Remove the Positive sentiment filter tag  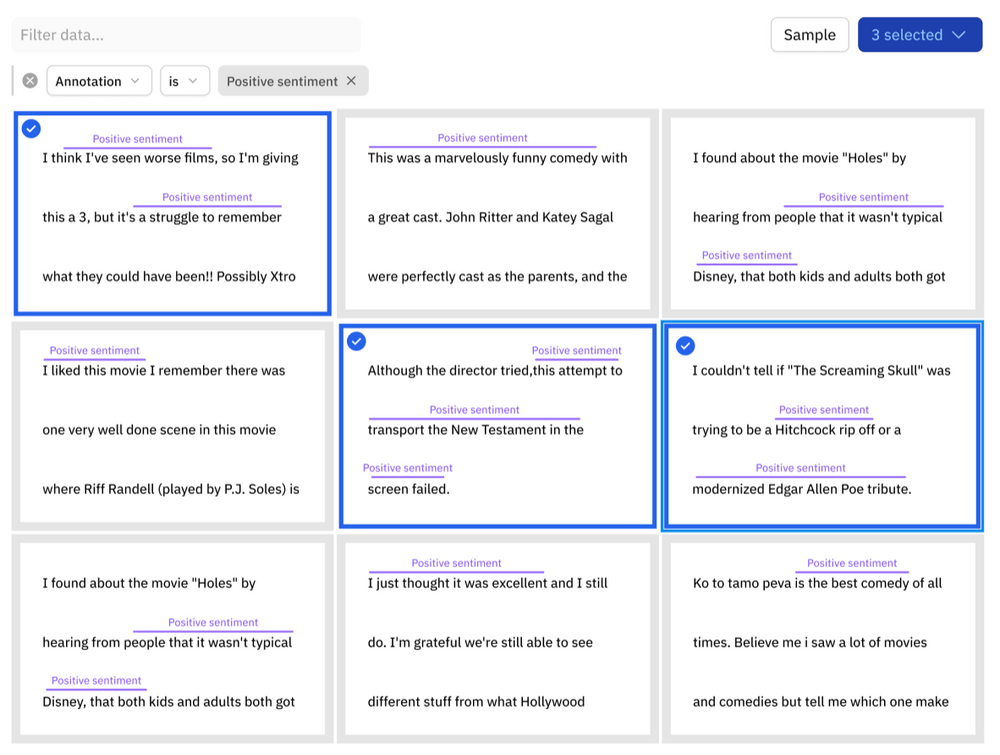(x=351, y=80)
